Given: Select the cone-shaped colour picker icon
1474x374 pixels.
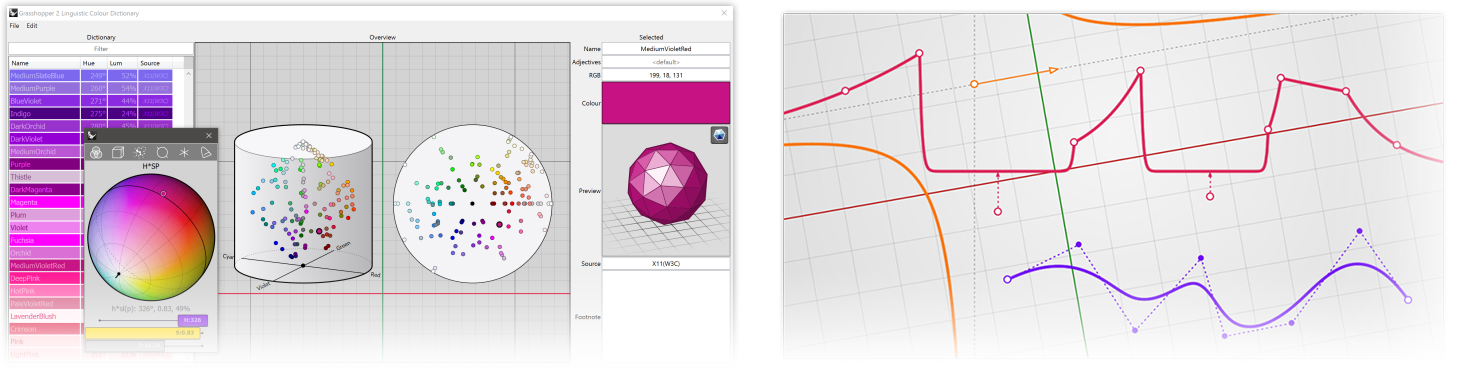Looking at the screenshot, I should point(206,152).
